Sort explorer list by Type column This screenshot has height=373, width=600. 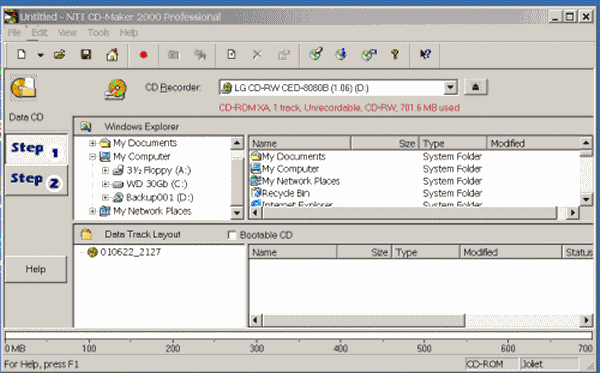coord(453,143)
